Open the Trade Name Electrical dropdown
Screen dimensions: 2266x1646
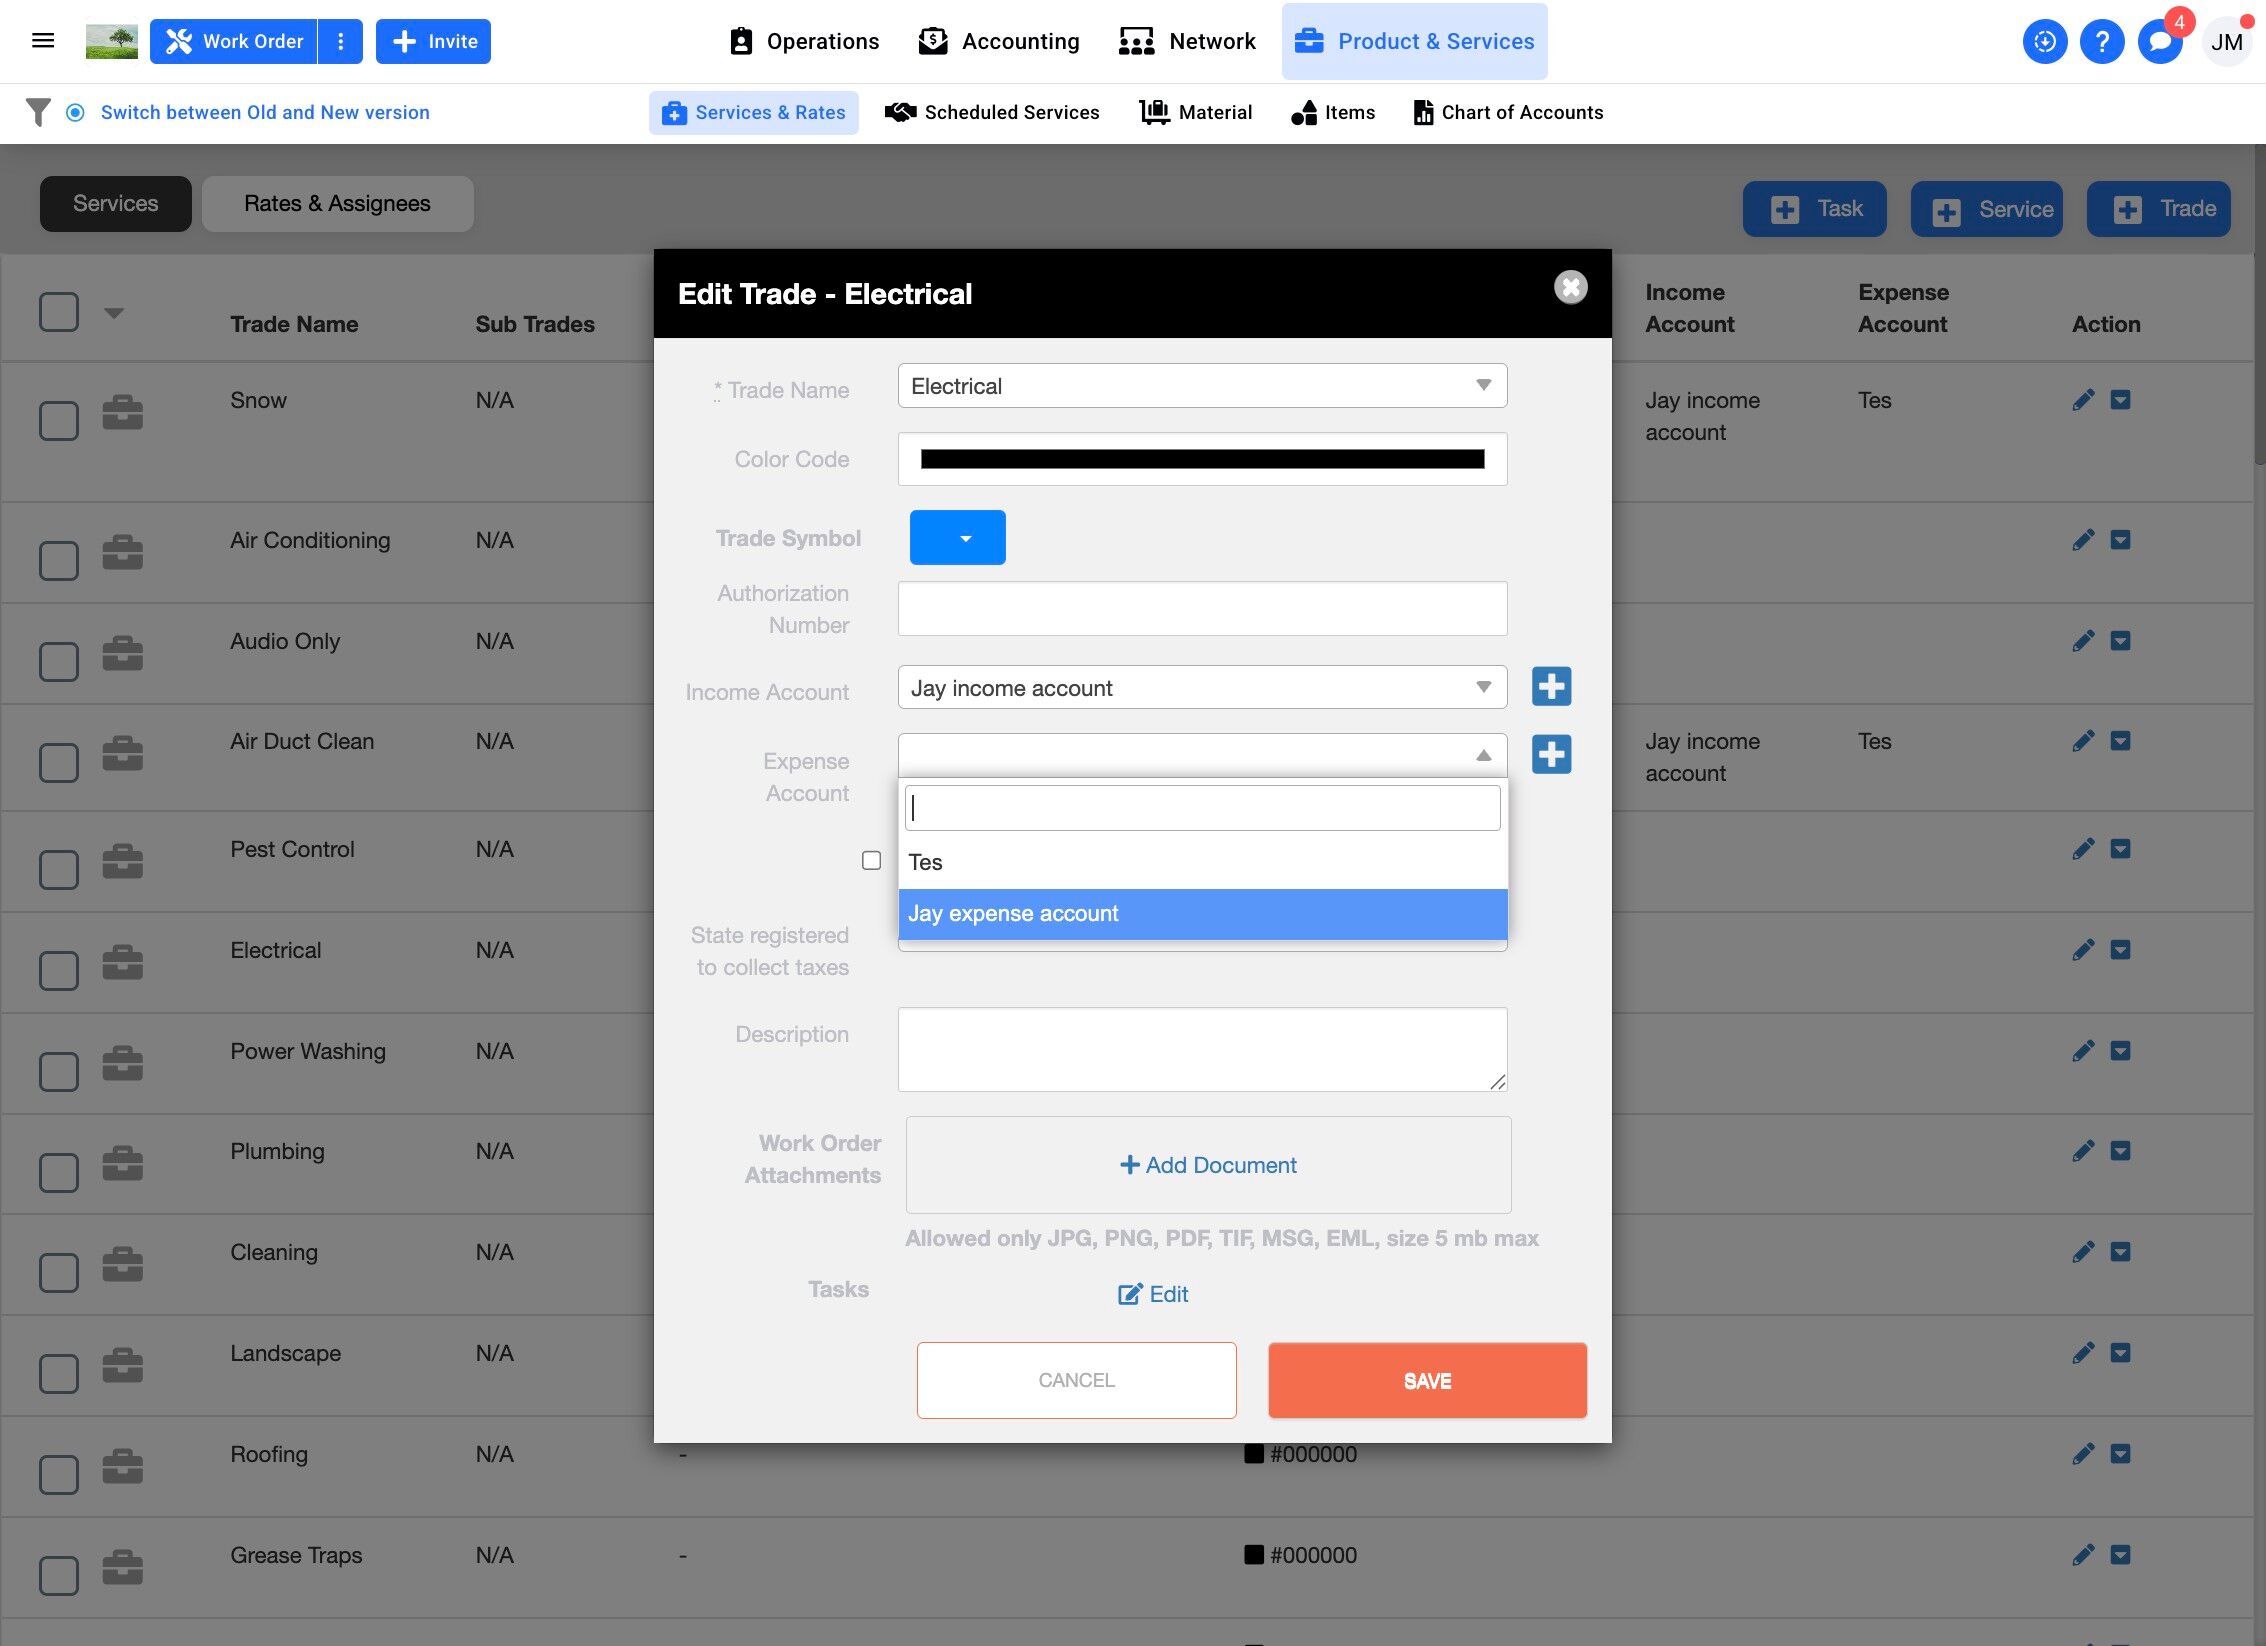pyautogui.click(x=1201, y=386)
